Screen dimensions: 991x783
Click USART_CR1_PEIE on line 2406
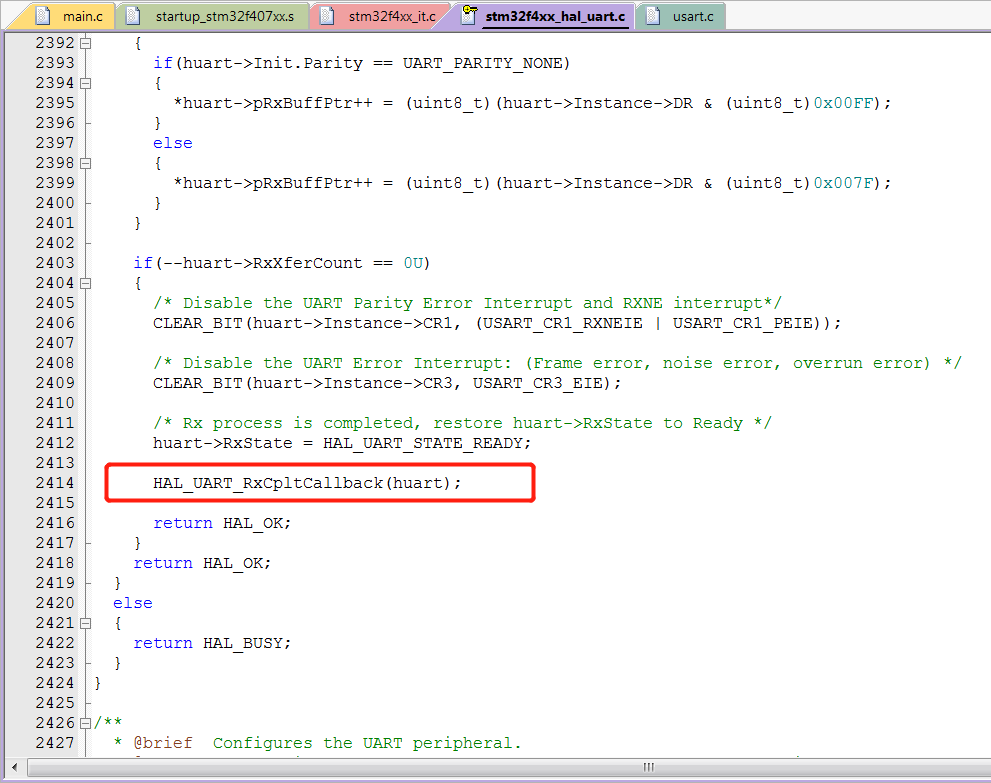coord(743,324)
